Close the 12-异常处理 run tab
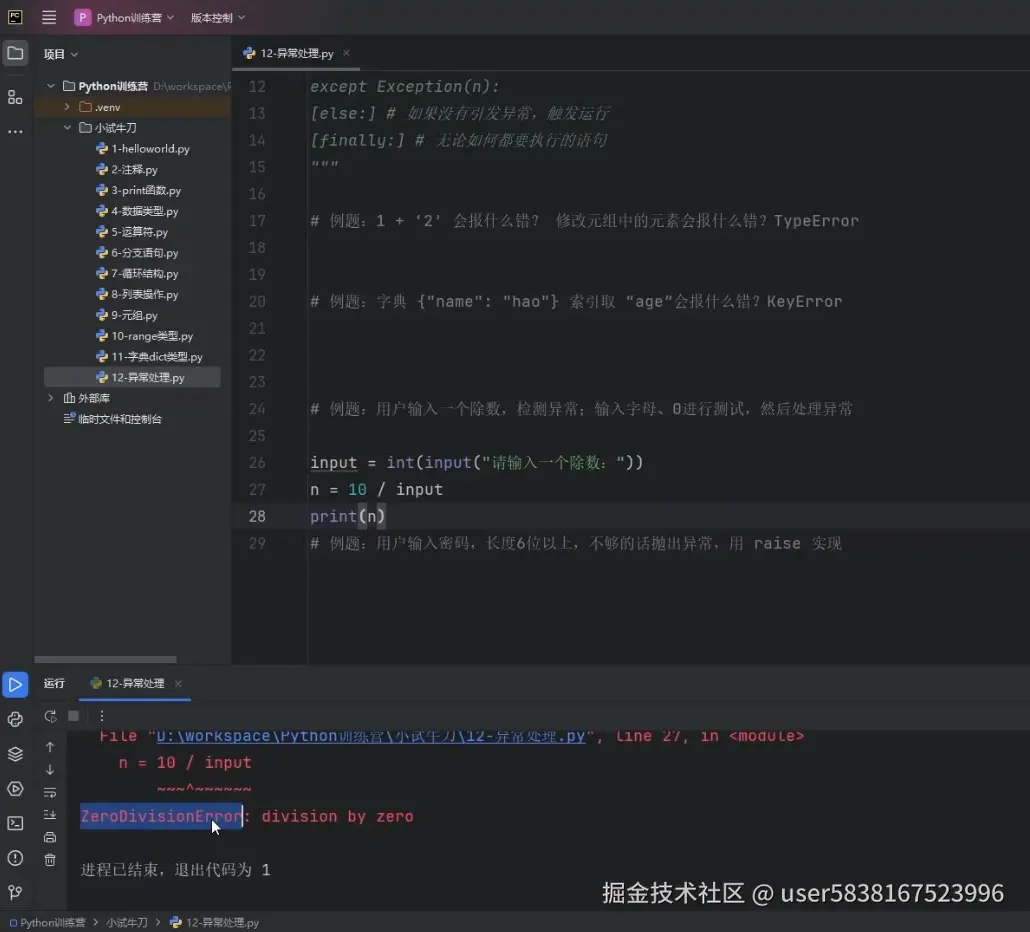1030x932 pixels. coord(178,683)
